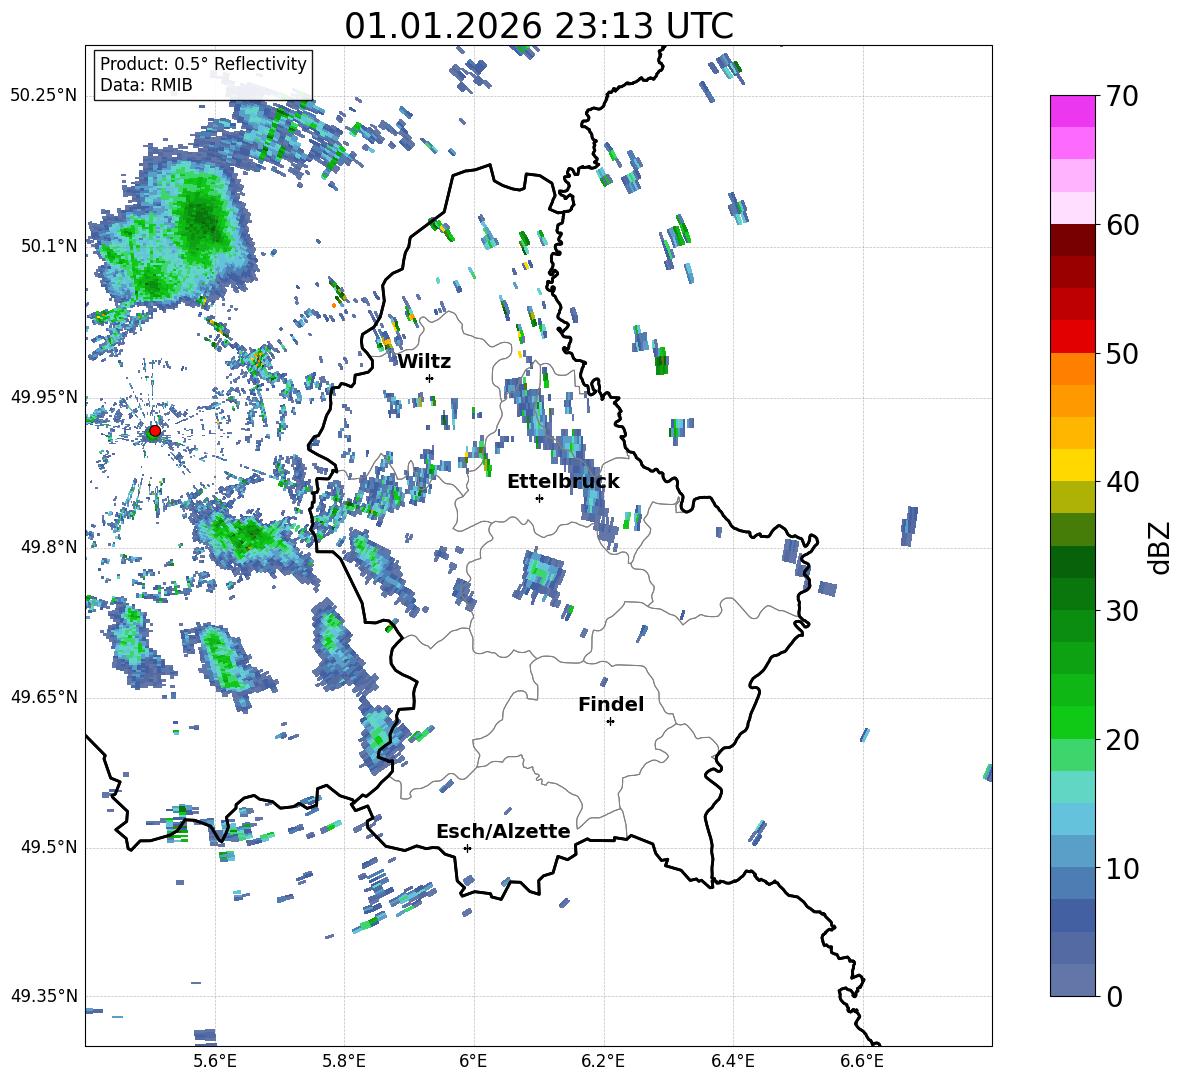Click the 49.8°N latitude label
Screen dimensions: 1184x1081
pyautogui.click(x=49, y=547)
